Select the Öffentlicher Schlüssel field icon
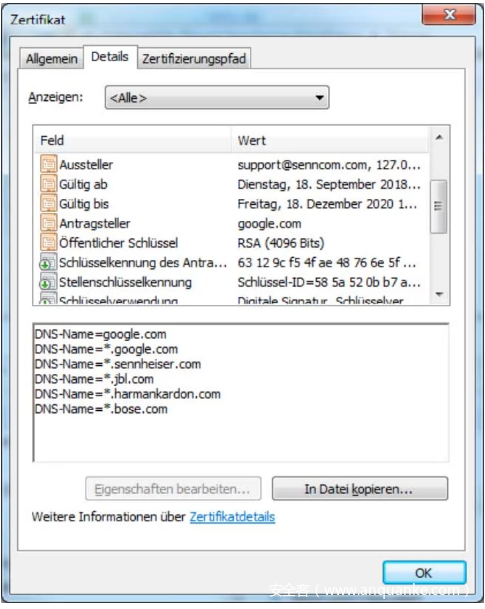The height and width of the screenshot is (609, 485). [x=48, y=243]
